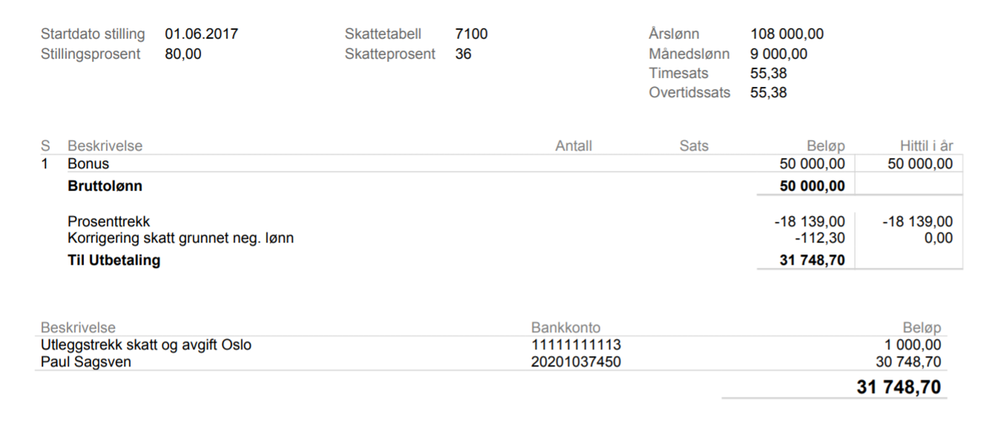
Task: Click the Timesats label
Action: tap(681, 73)
